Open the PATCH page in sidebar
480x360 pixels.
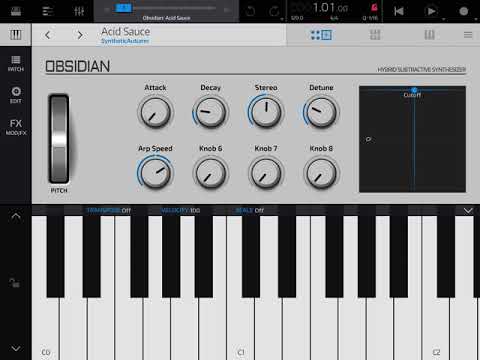(x=16, y=64)
